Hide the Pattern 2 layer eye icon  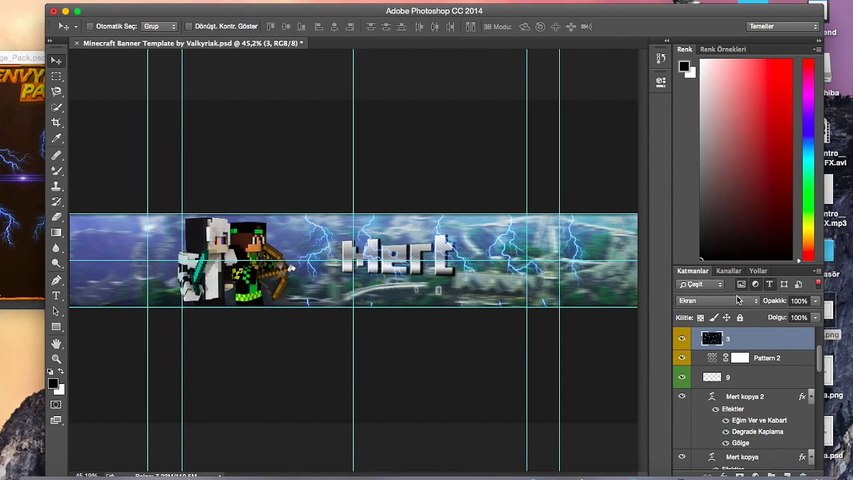(682, 358)
